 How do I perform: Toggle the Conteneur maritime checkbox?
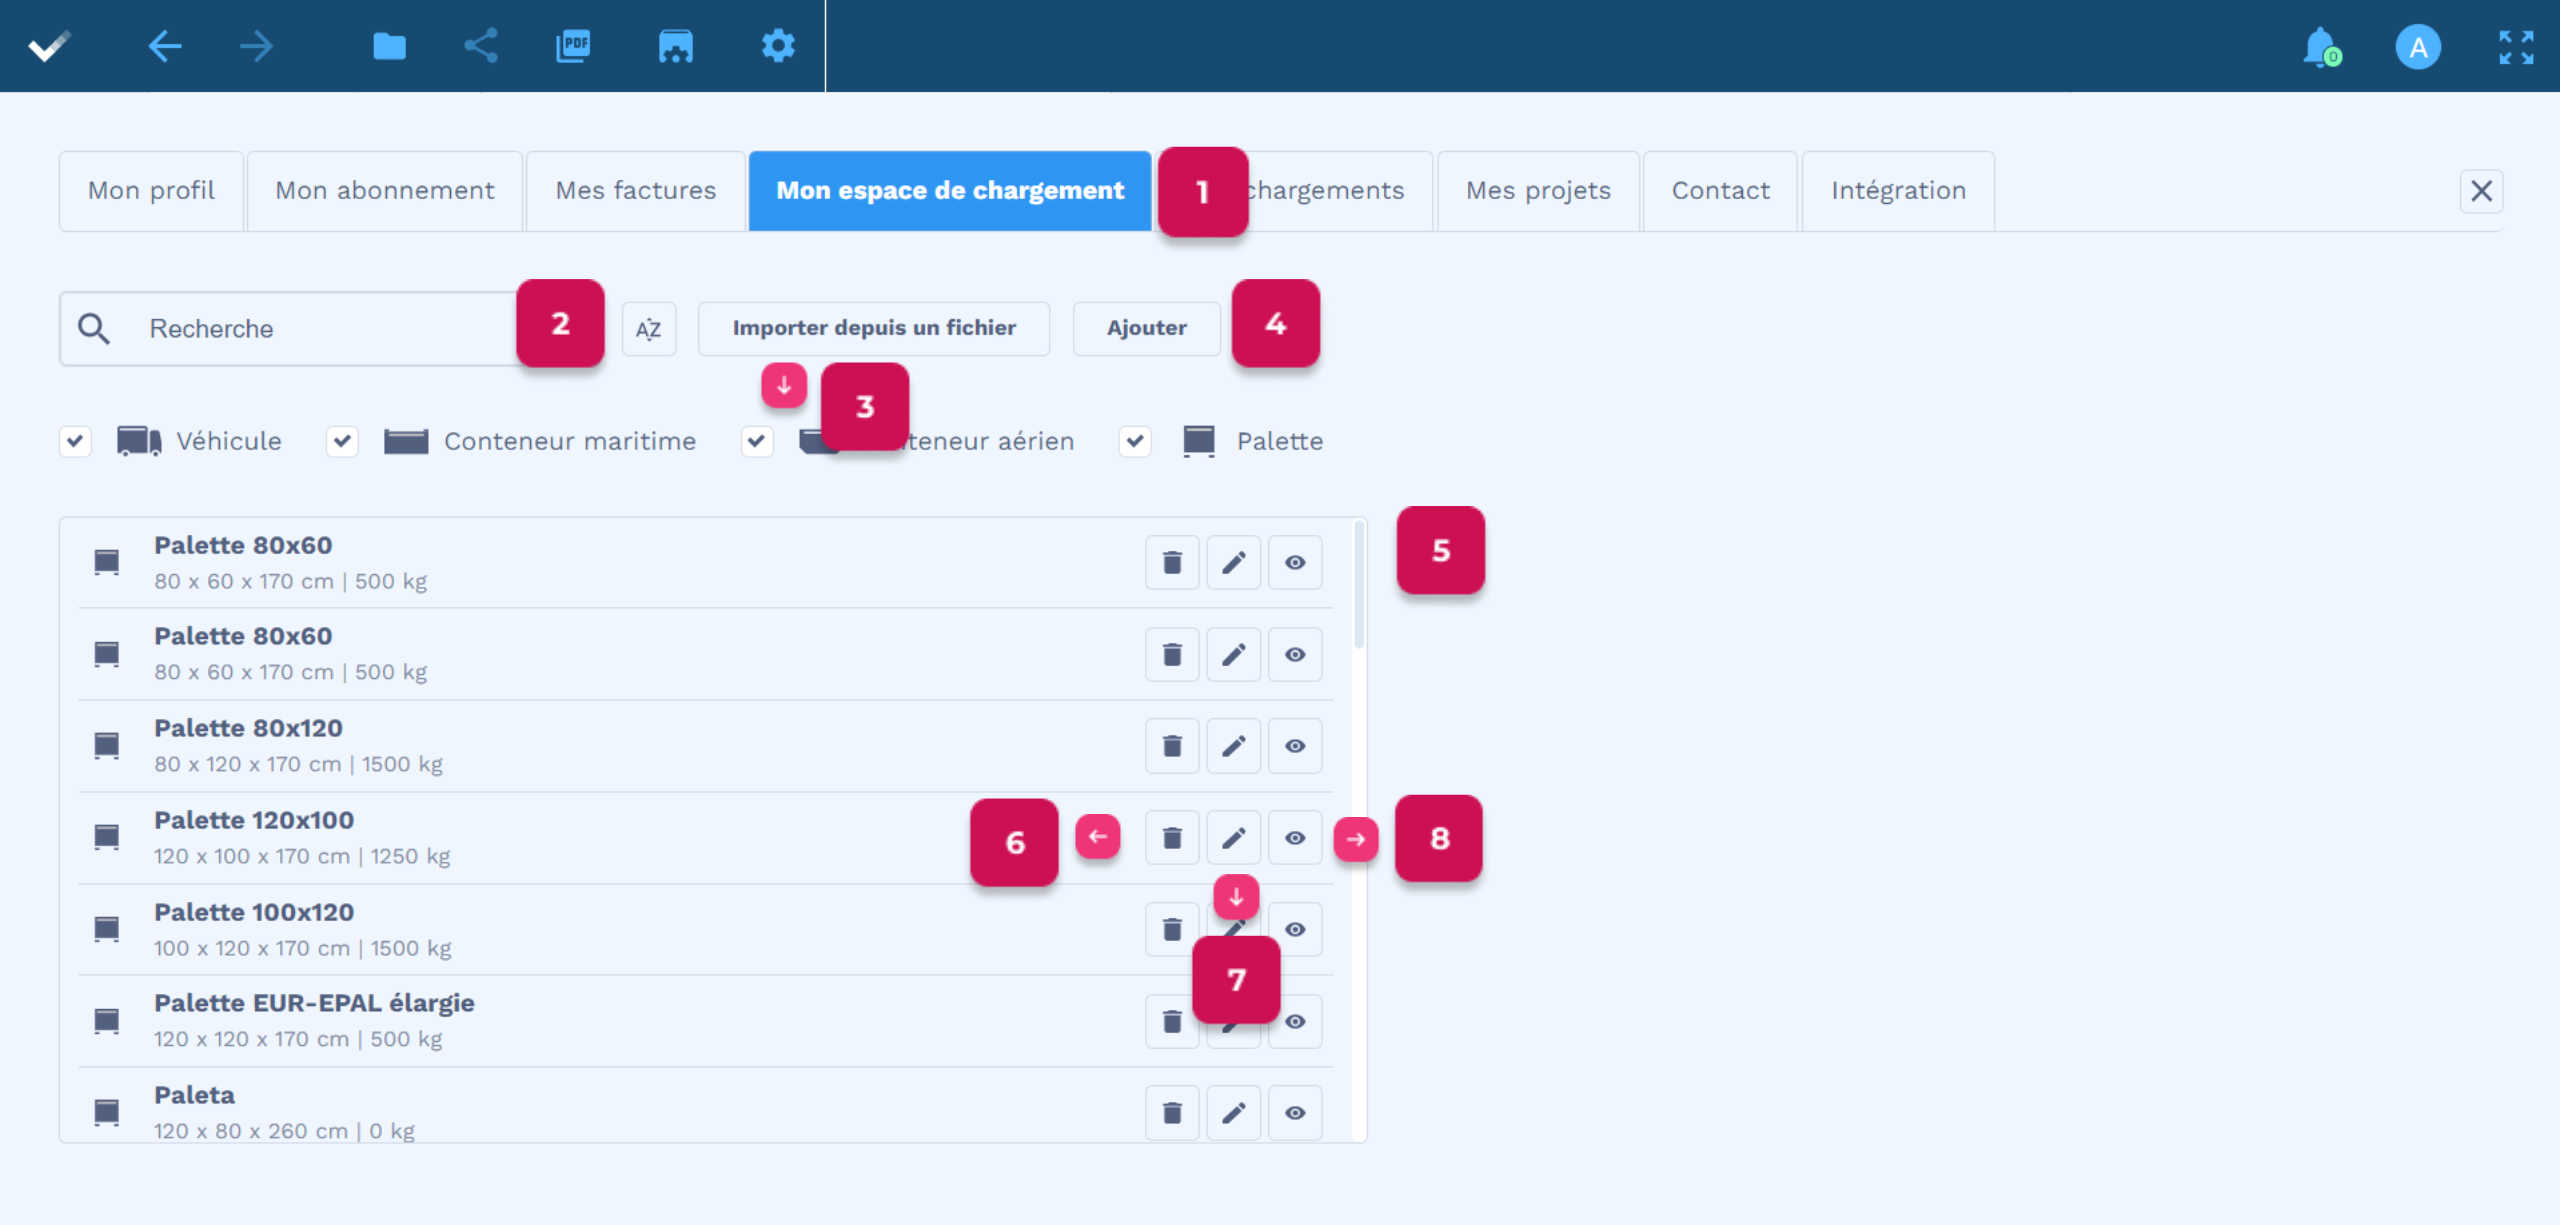(x=342, y=441)
